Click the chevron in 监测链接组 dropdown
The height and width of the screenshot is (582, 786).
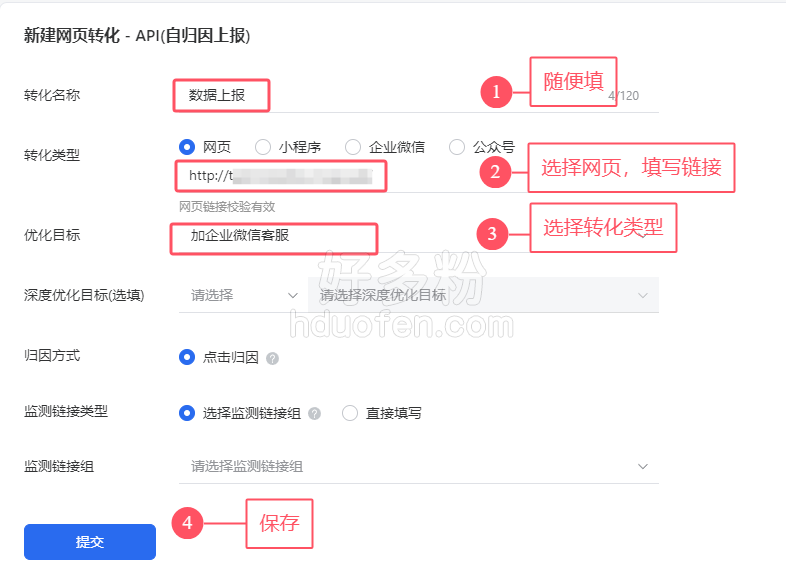[x=643, y=467]
